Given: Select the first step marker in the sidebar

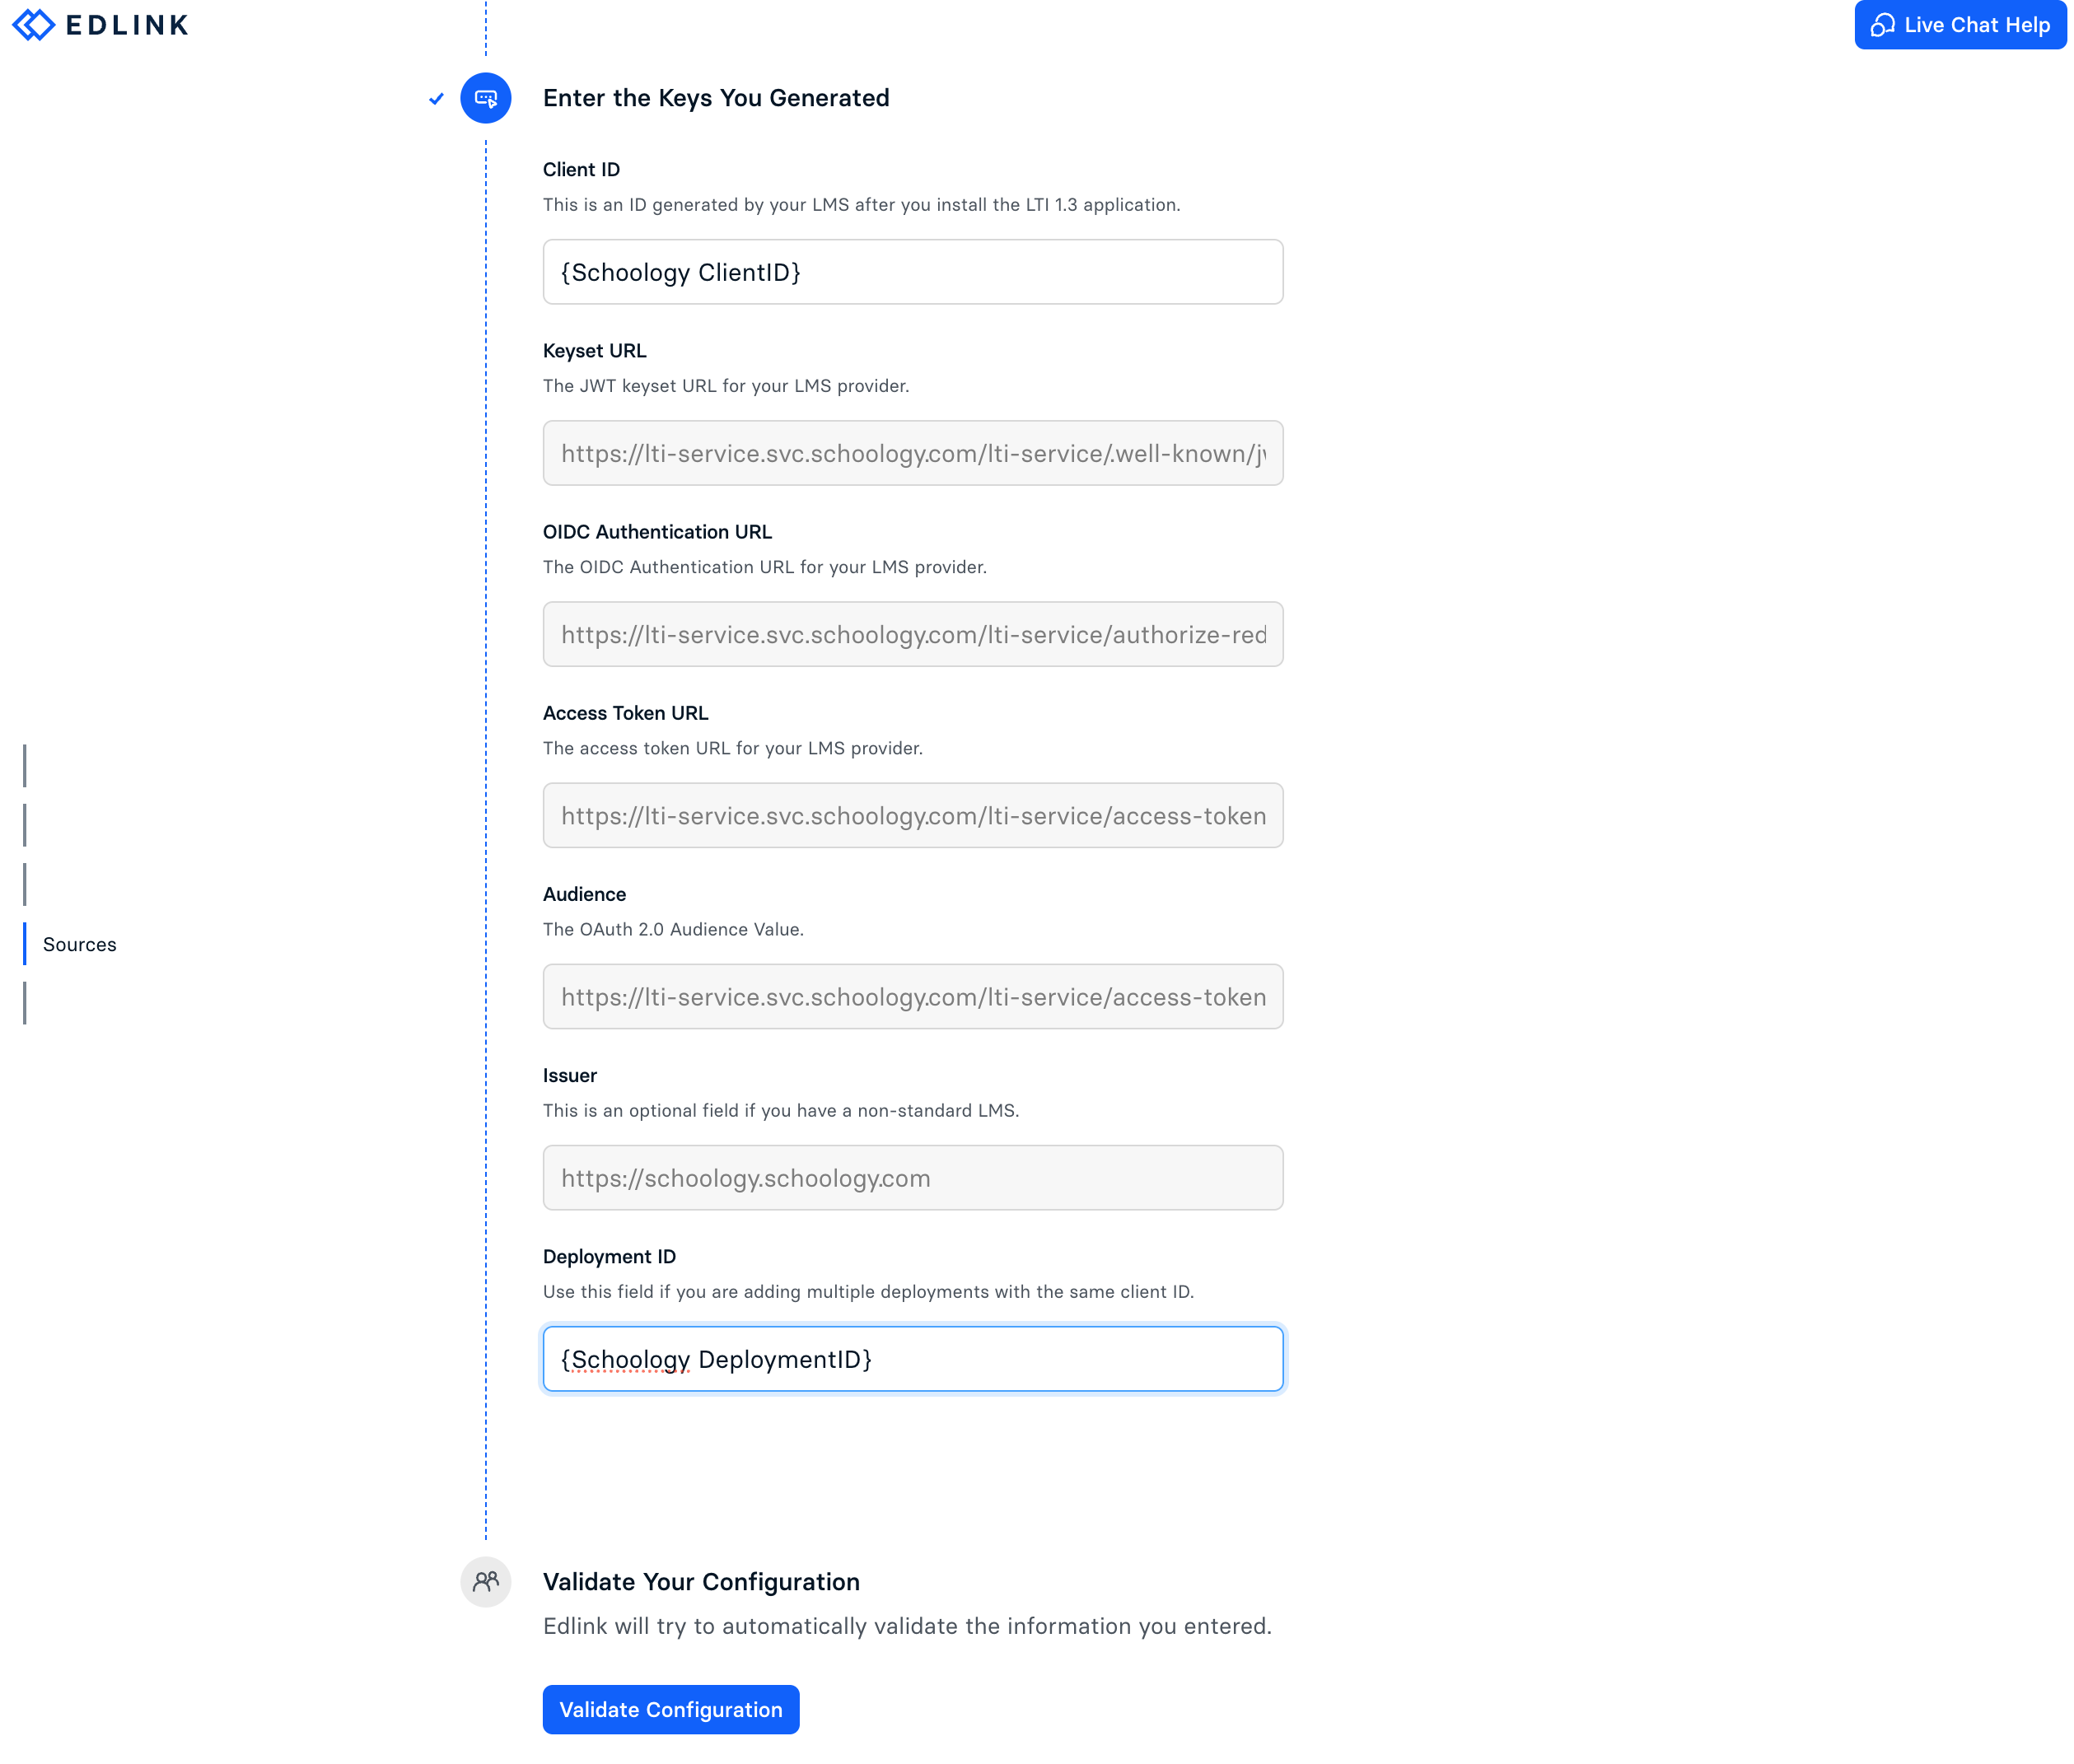Looking at the screenshot, I should click(25, 765).
